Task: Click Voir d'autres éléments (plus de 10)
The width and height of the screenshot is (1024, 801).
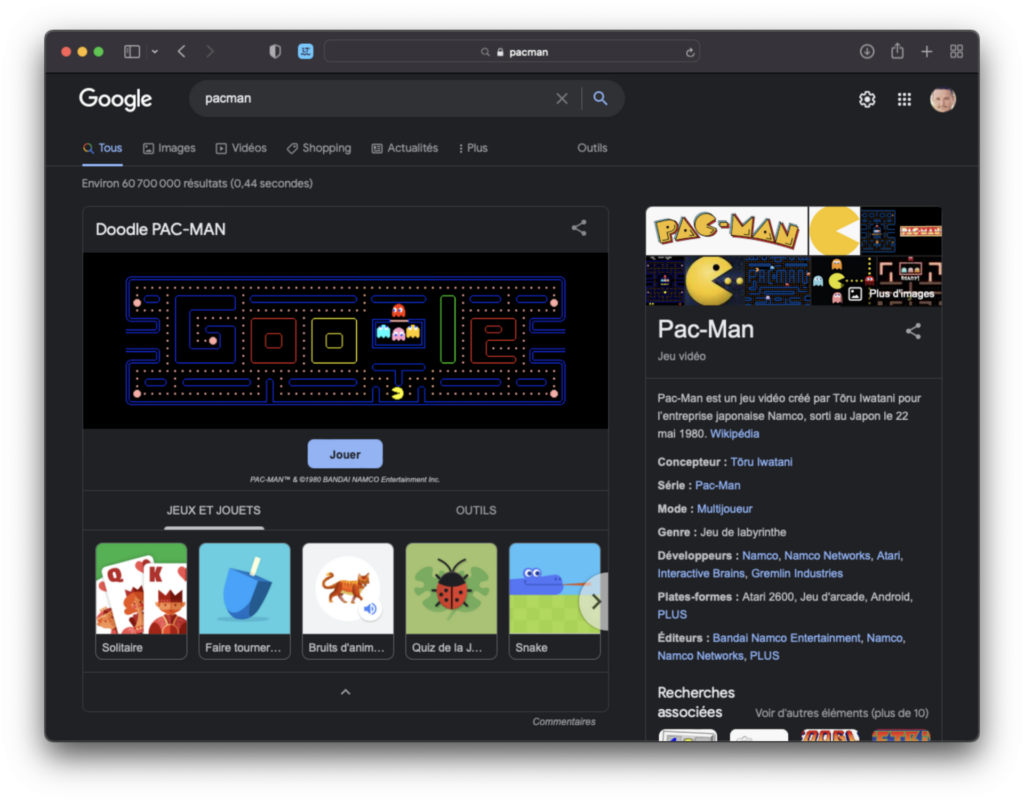Action: (x=842, y=713)
